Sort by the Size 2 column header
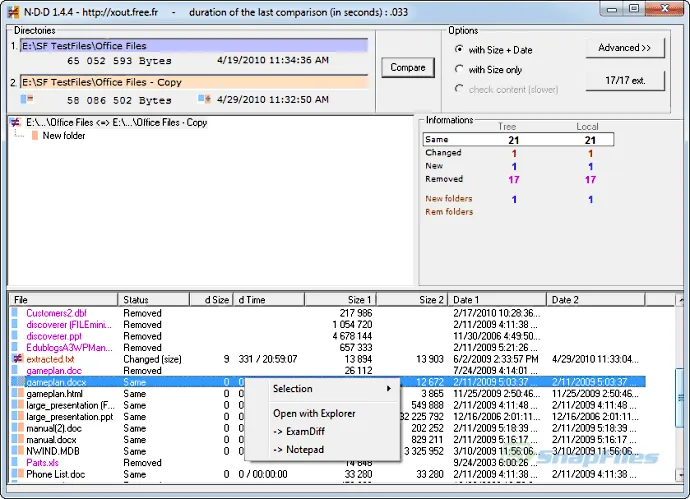Screen dimensions: 690x499 pos(412,300)
